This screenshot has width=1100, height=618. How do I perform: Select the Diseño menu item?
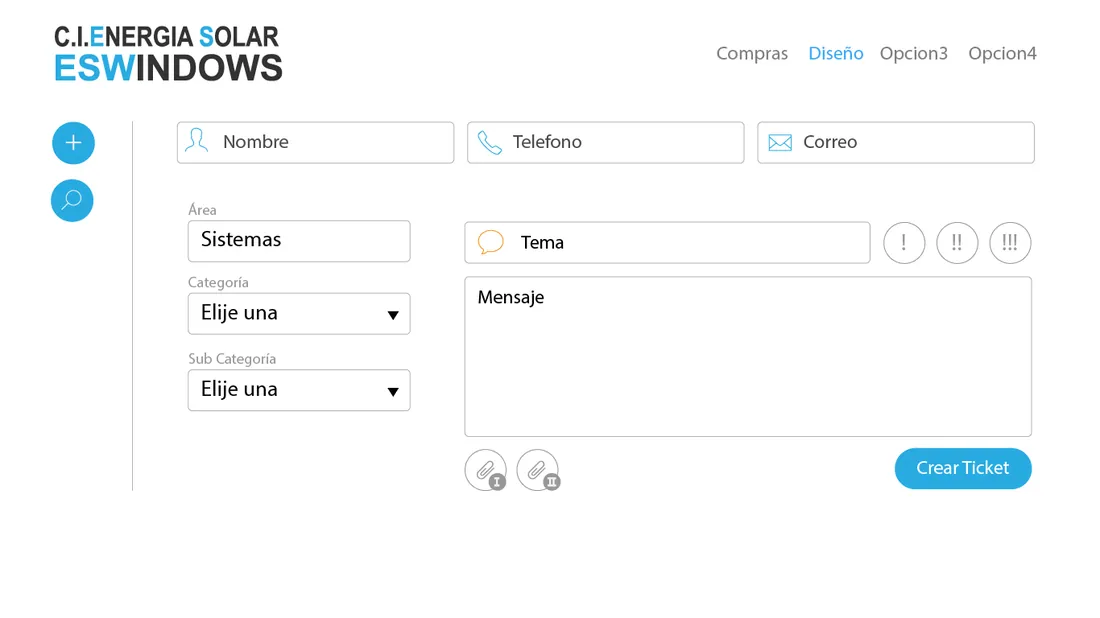tap(836, 53)
